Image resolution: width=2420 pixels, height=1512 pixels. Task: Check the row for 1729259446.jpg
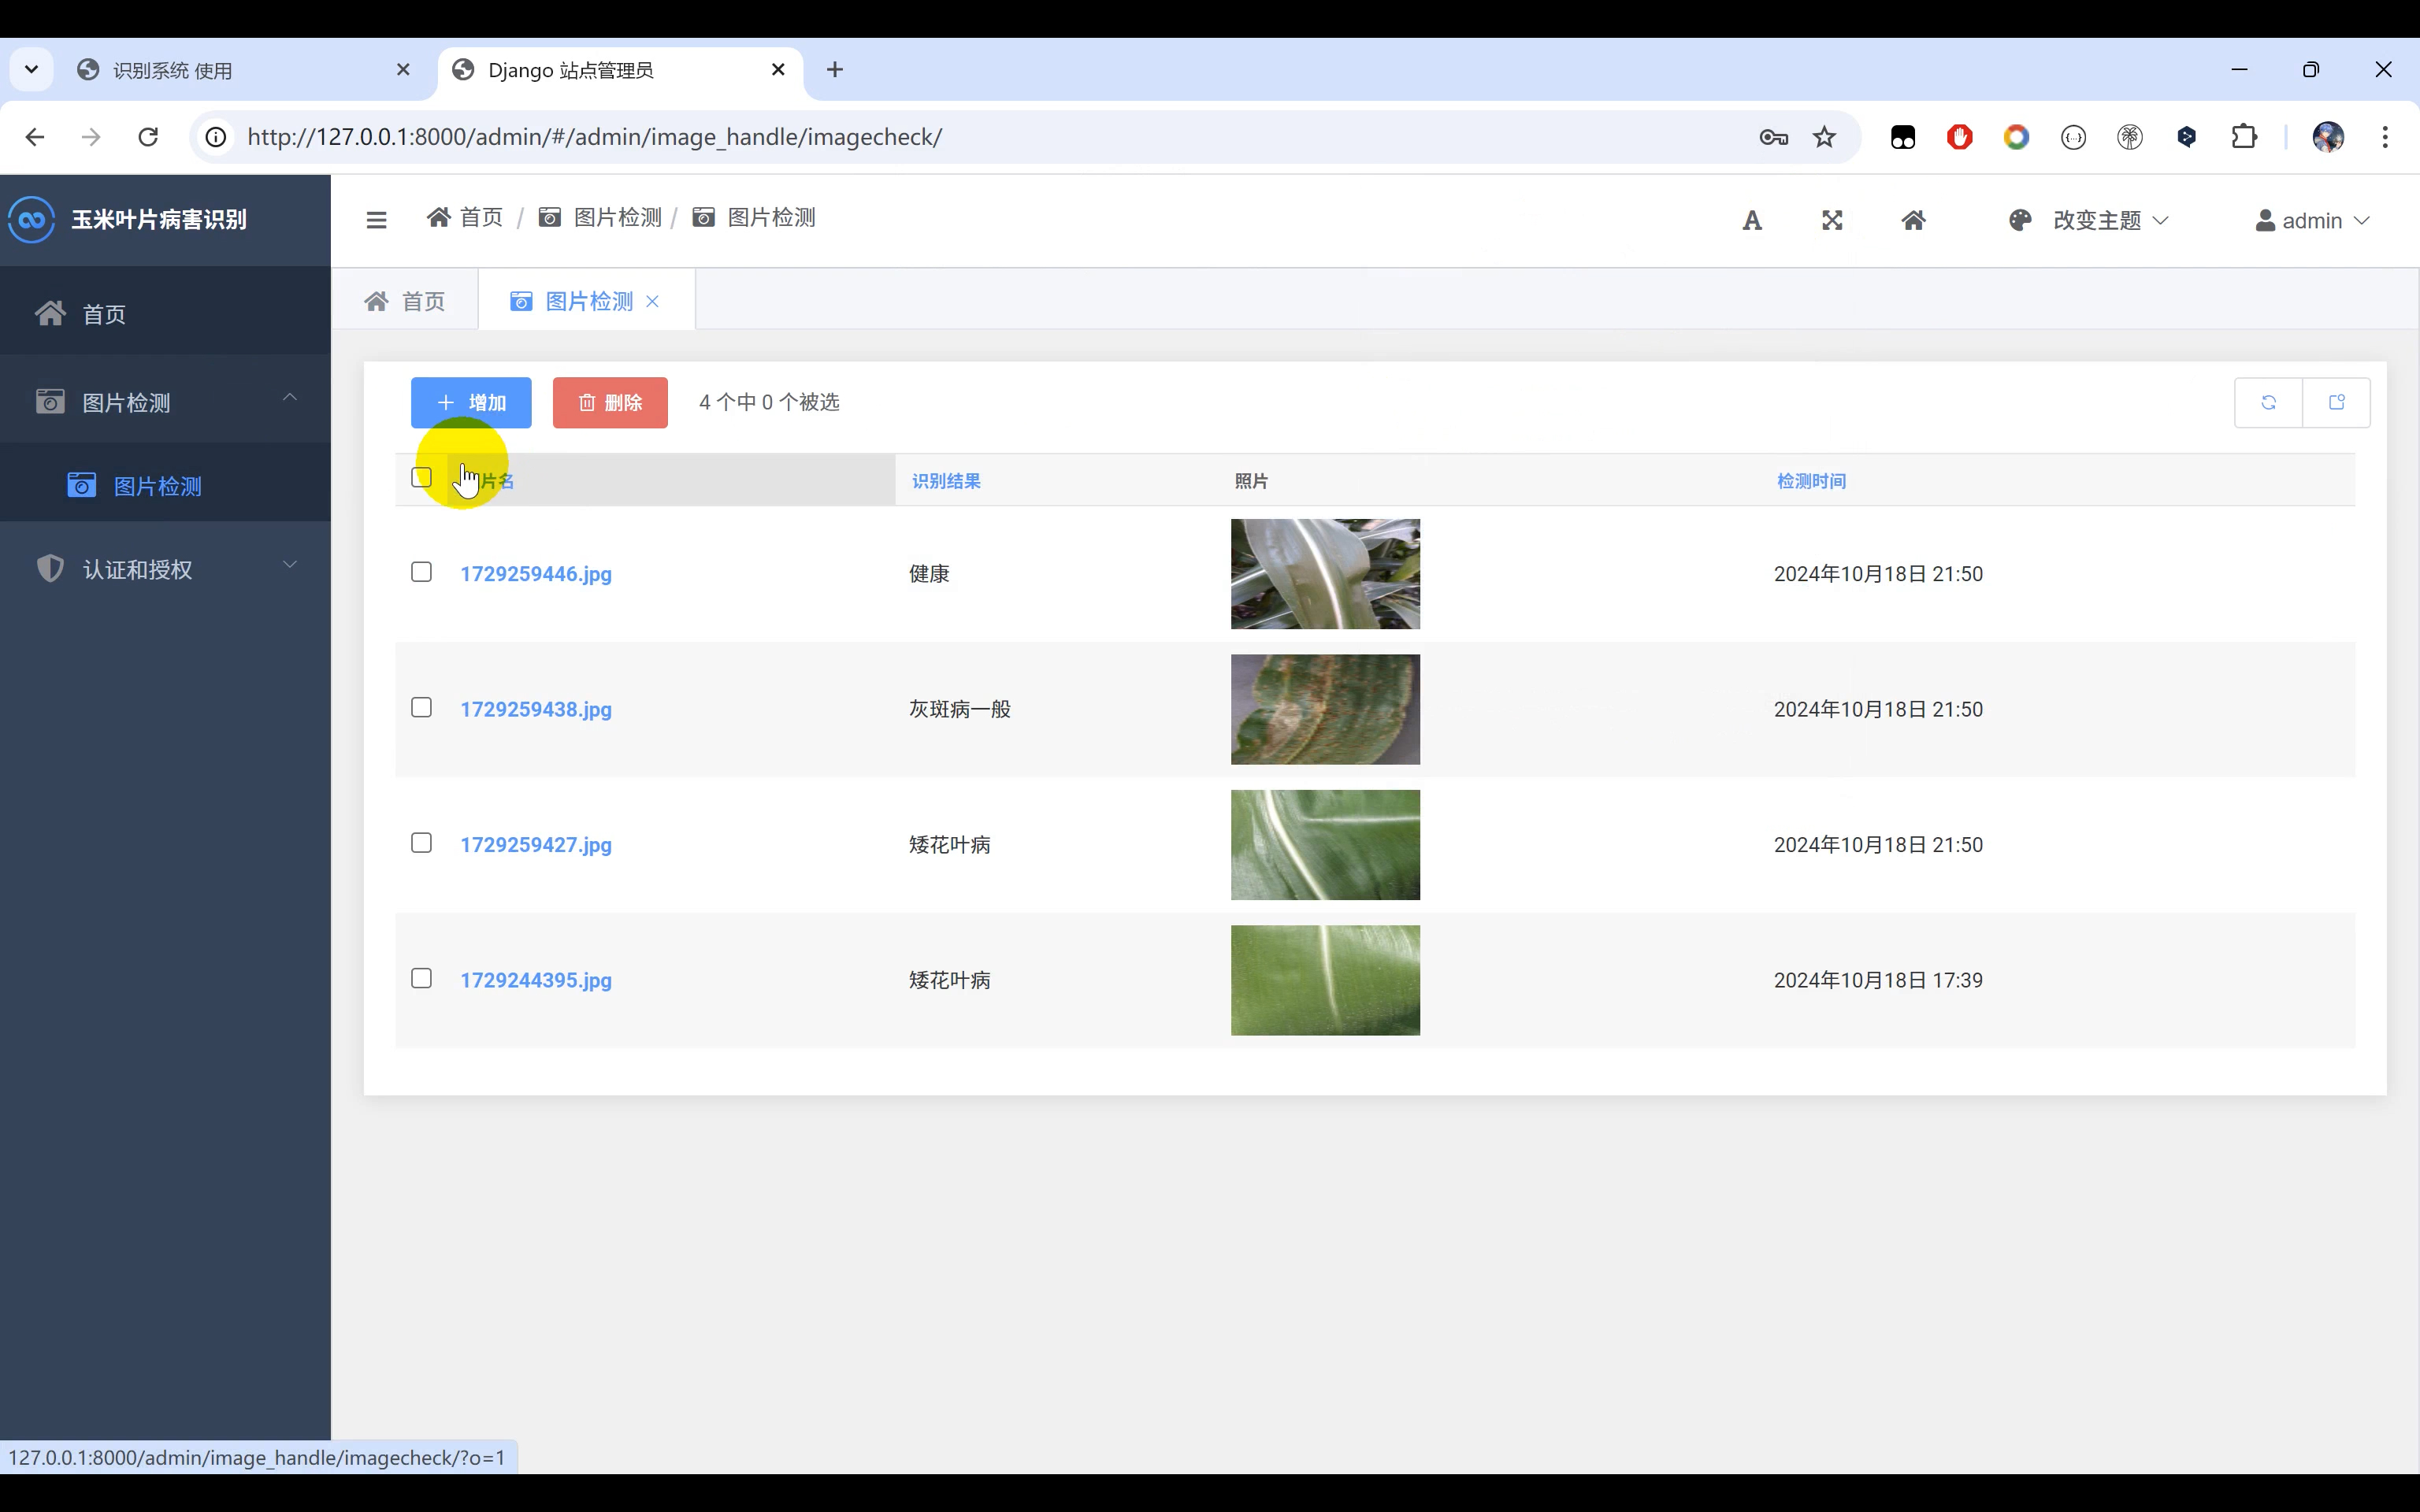pyautogui.click(x=421, y=572)
